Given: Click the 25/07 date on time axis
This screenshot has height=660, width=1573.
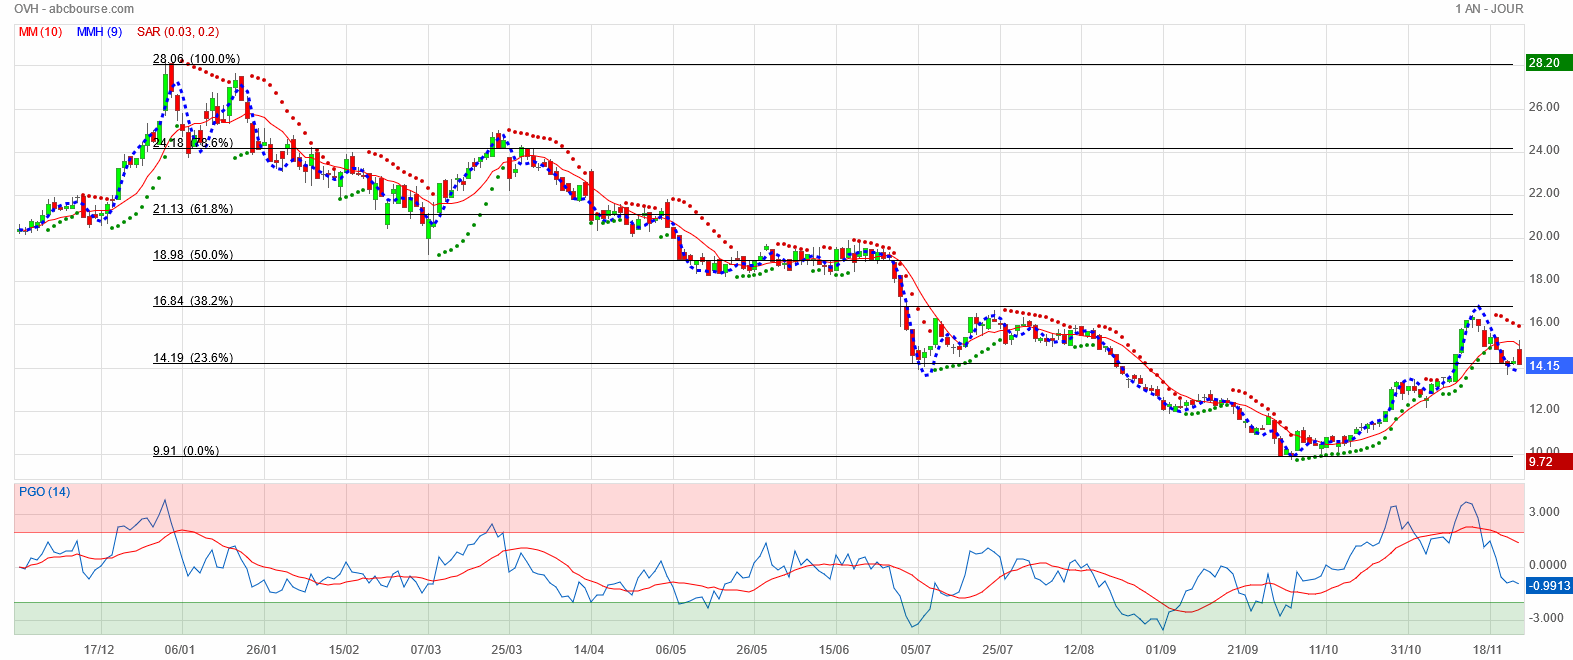Looking at the screenshot, I should pyautogui.click(x=997, y=649).
